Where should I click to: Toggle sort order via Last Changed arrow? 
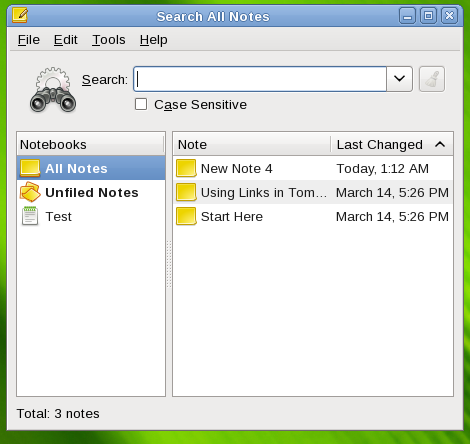click(440, 144)
